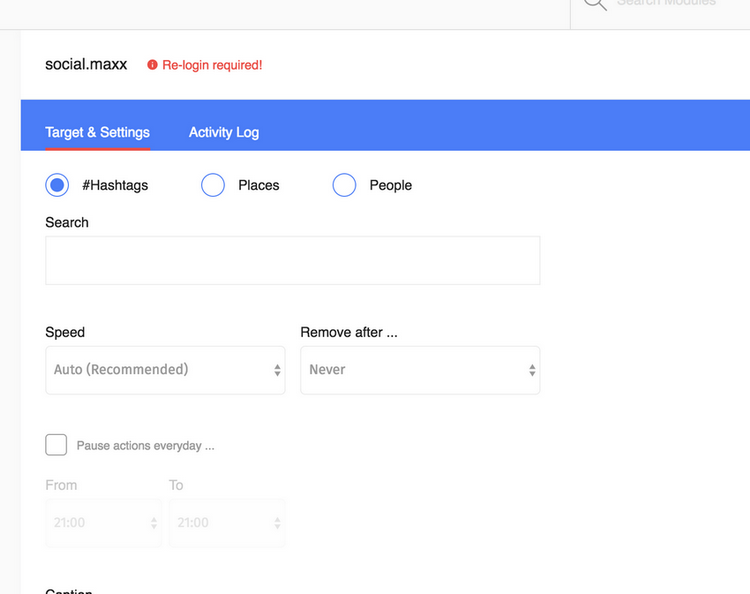Click the Speed label

[65, 332]
